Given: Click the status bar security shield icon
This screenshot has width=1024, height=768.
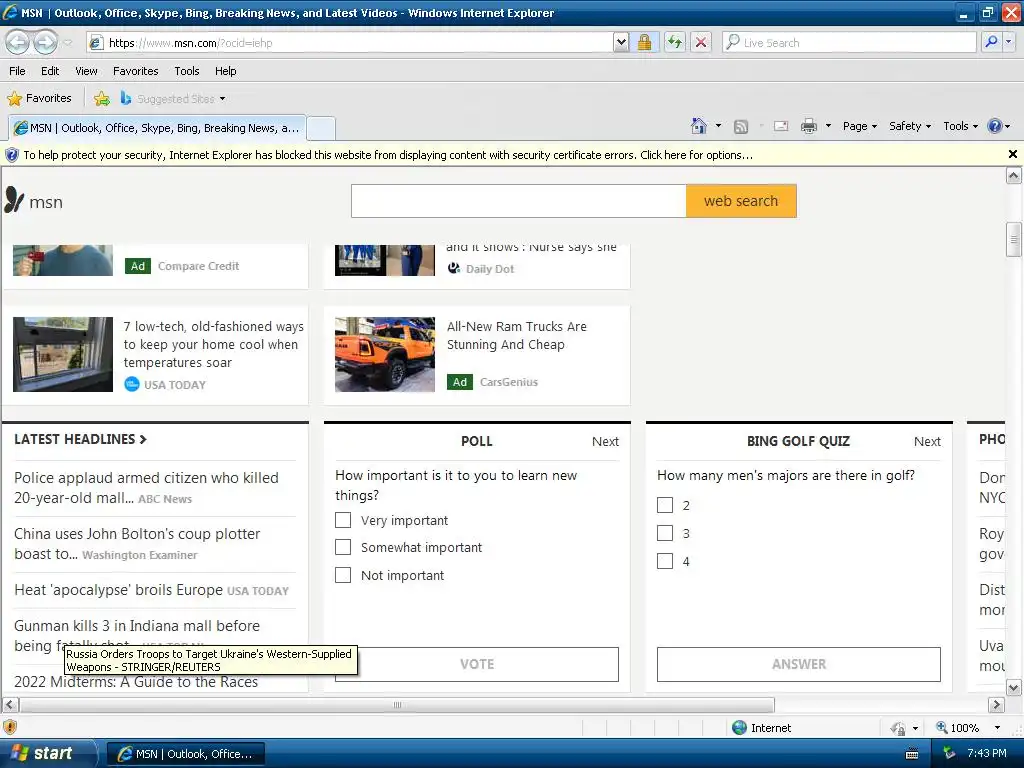Looking at the screenshot, I should point(10,727).
